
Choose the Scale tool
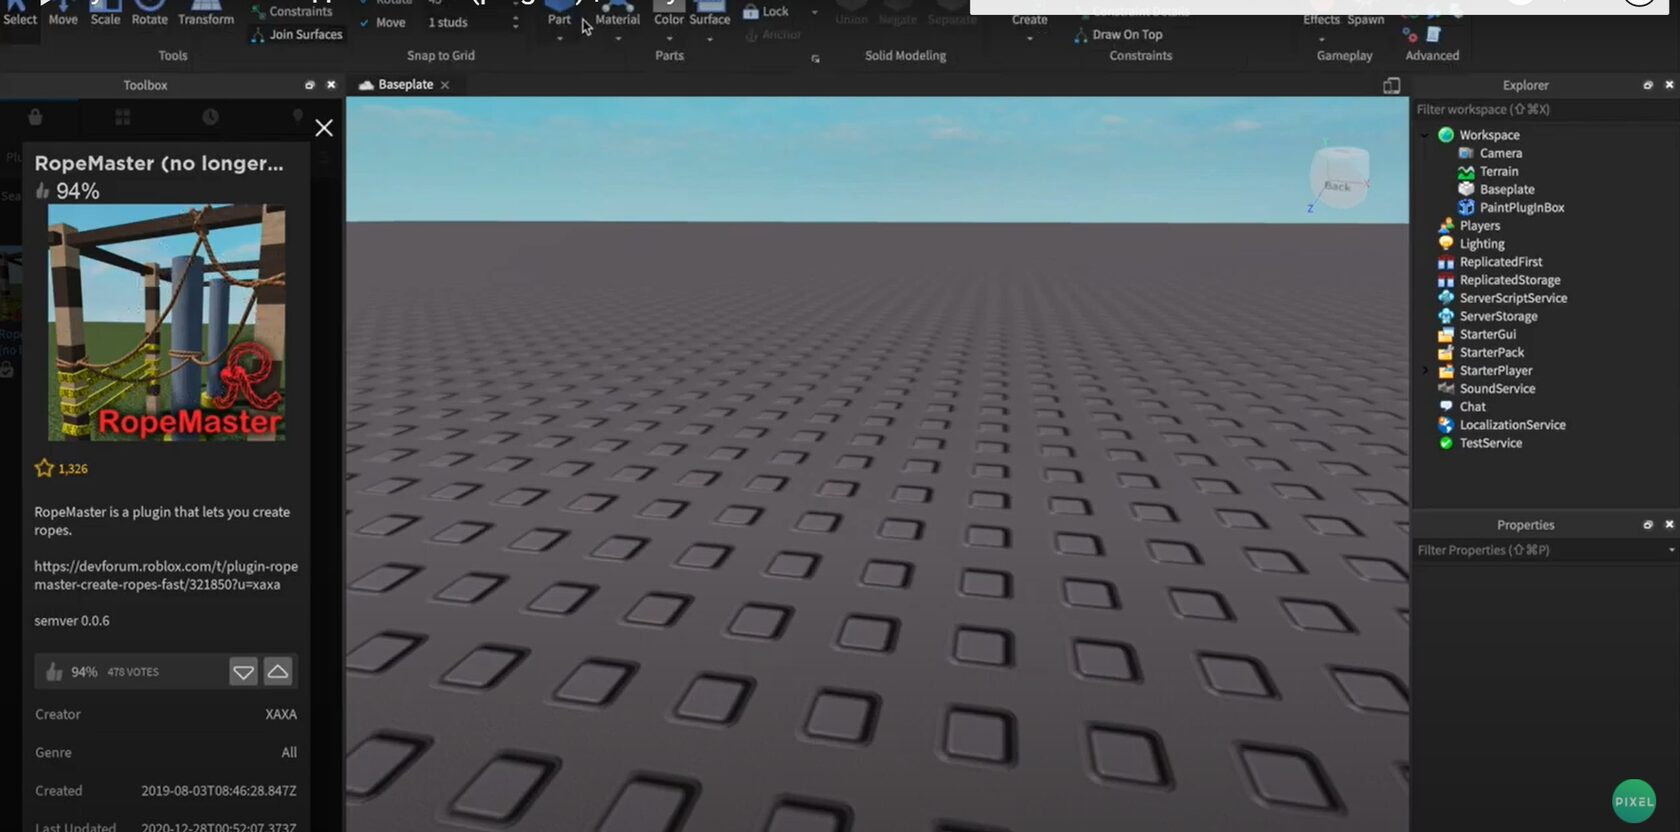(x=105, y=14)
